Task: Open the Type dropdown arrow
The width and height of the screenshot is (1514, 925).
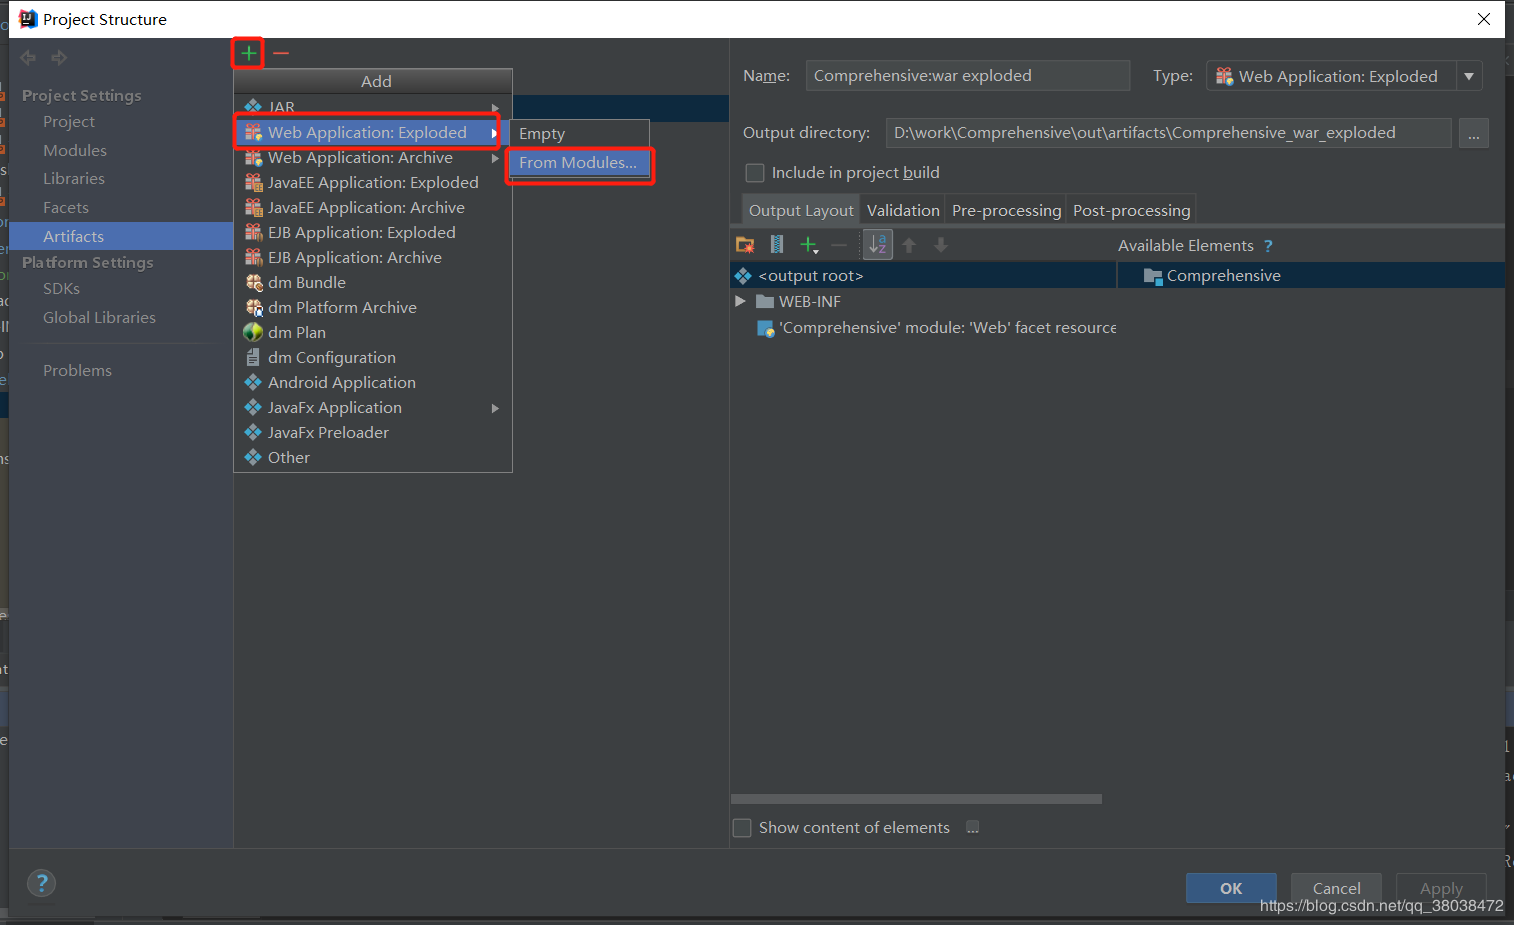Action: point(1469,76)
